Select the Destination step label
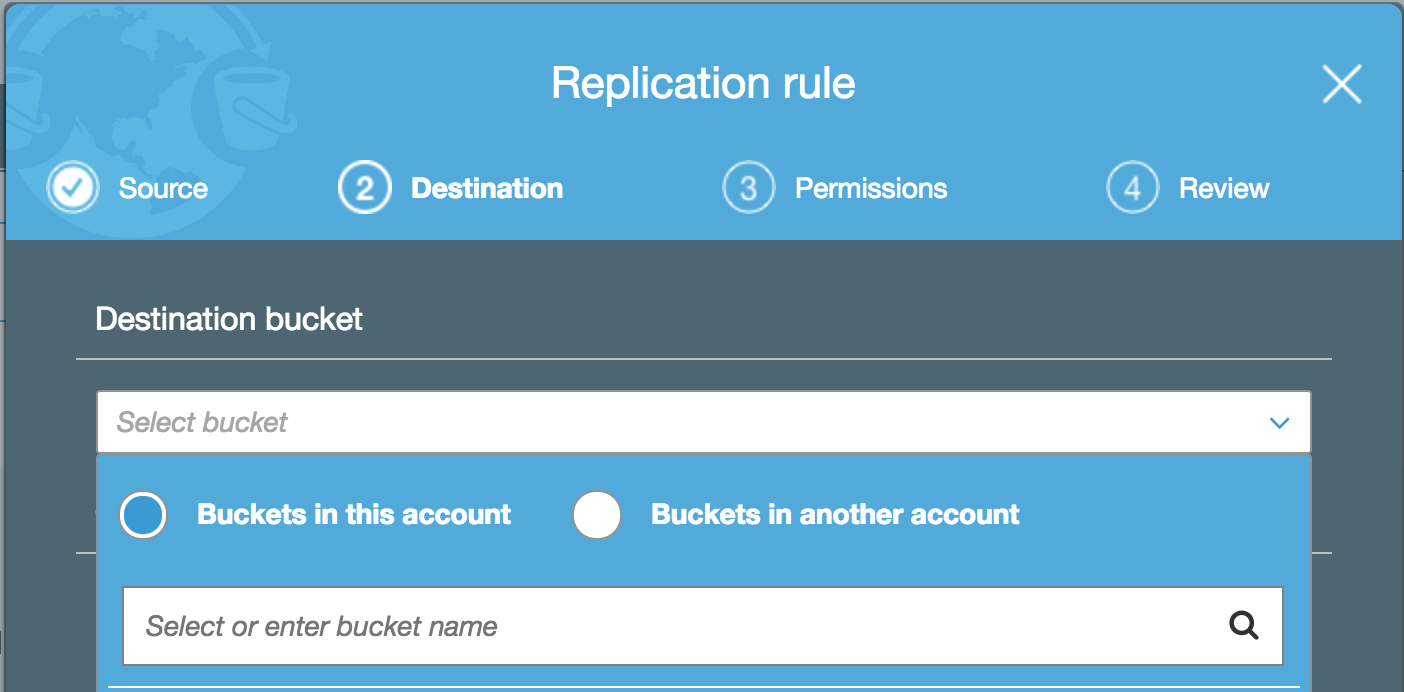The image size is (1404, 692). (487, 188)
